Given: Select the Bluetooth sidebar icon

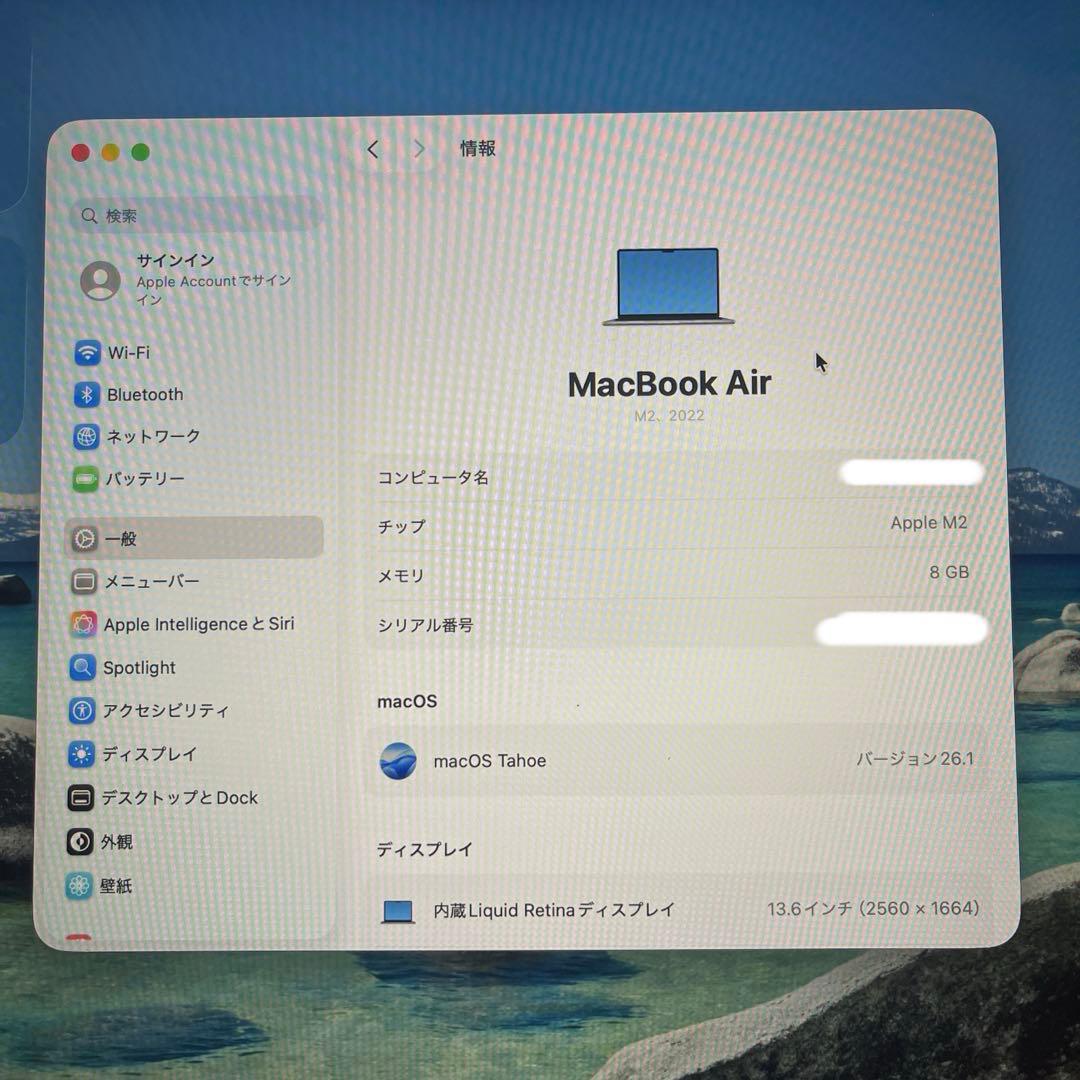Looking at the screenshot, I should pos(144,394).
